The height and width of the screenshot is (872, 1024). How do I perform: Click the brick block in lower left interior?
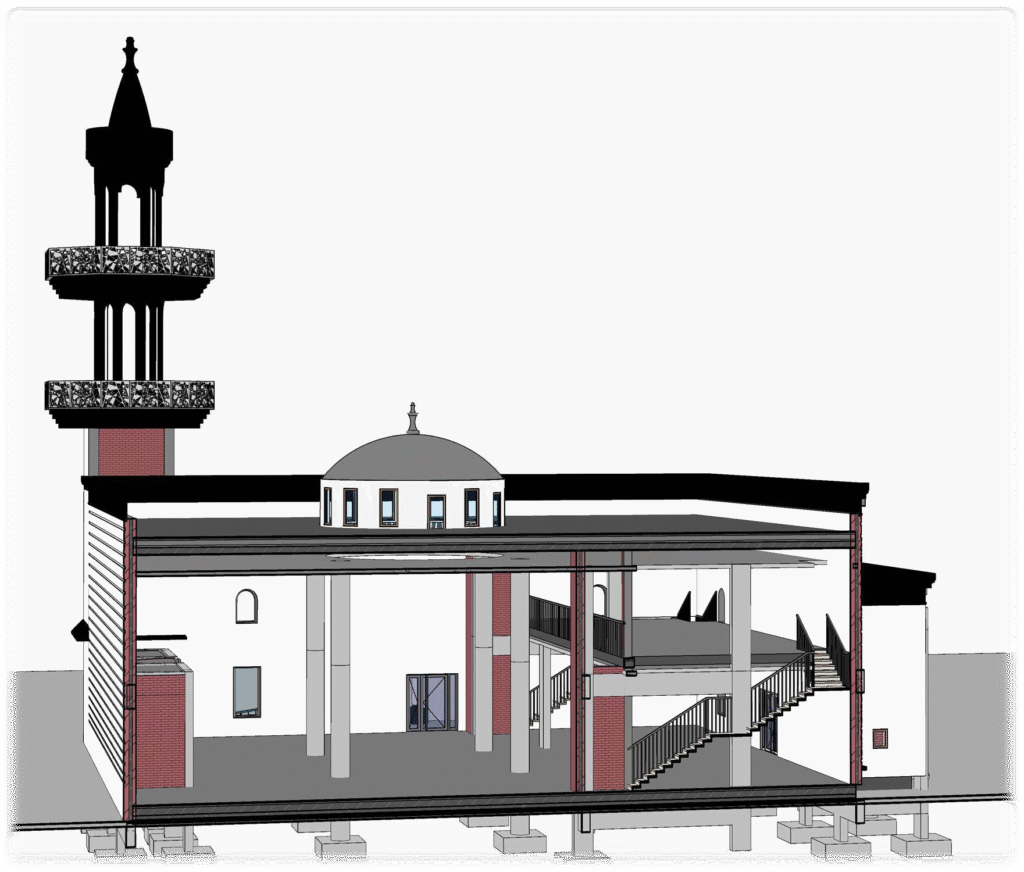(160, 730)
